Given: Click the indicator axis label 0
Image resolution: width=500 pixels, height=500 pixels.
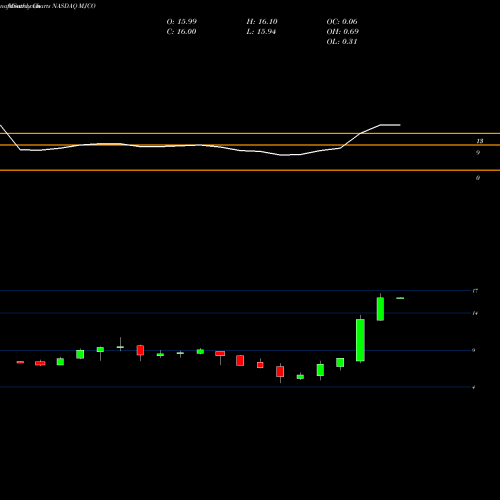Looking at the screenshot, I should (x=478, y=178).
